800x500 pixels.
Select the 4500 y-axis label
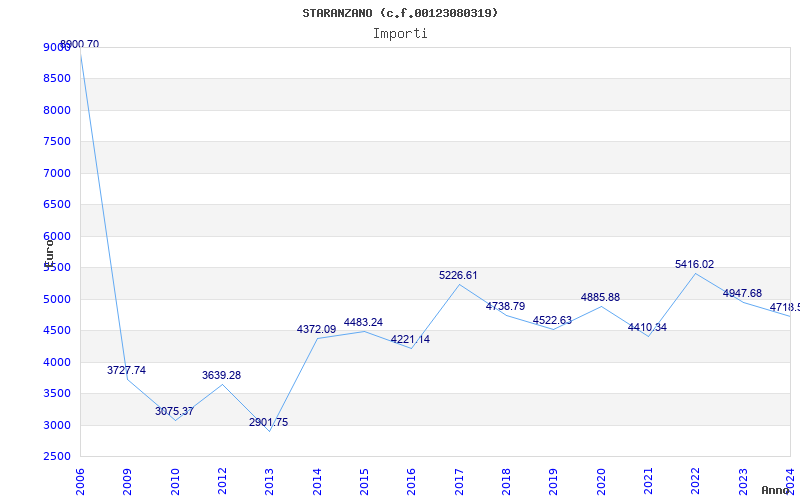57,330
